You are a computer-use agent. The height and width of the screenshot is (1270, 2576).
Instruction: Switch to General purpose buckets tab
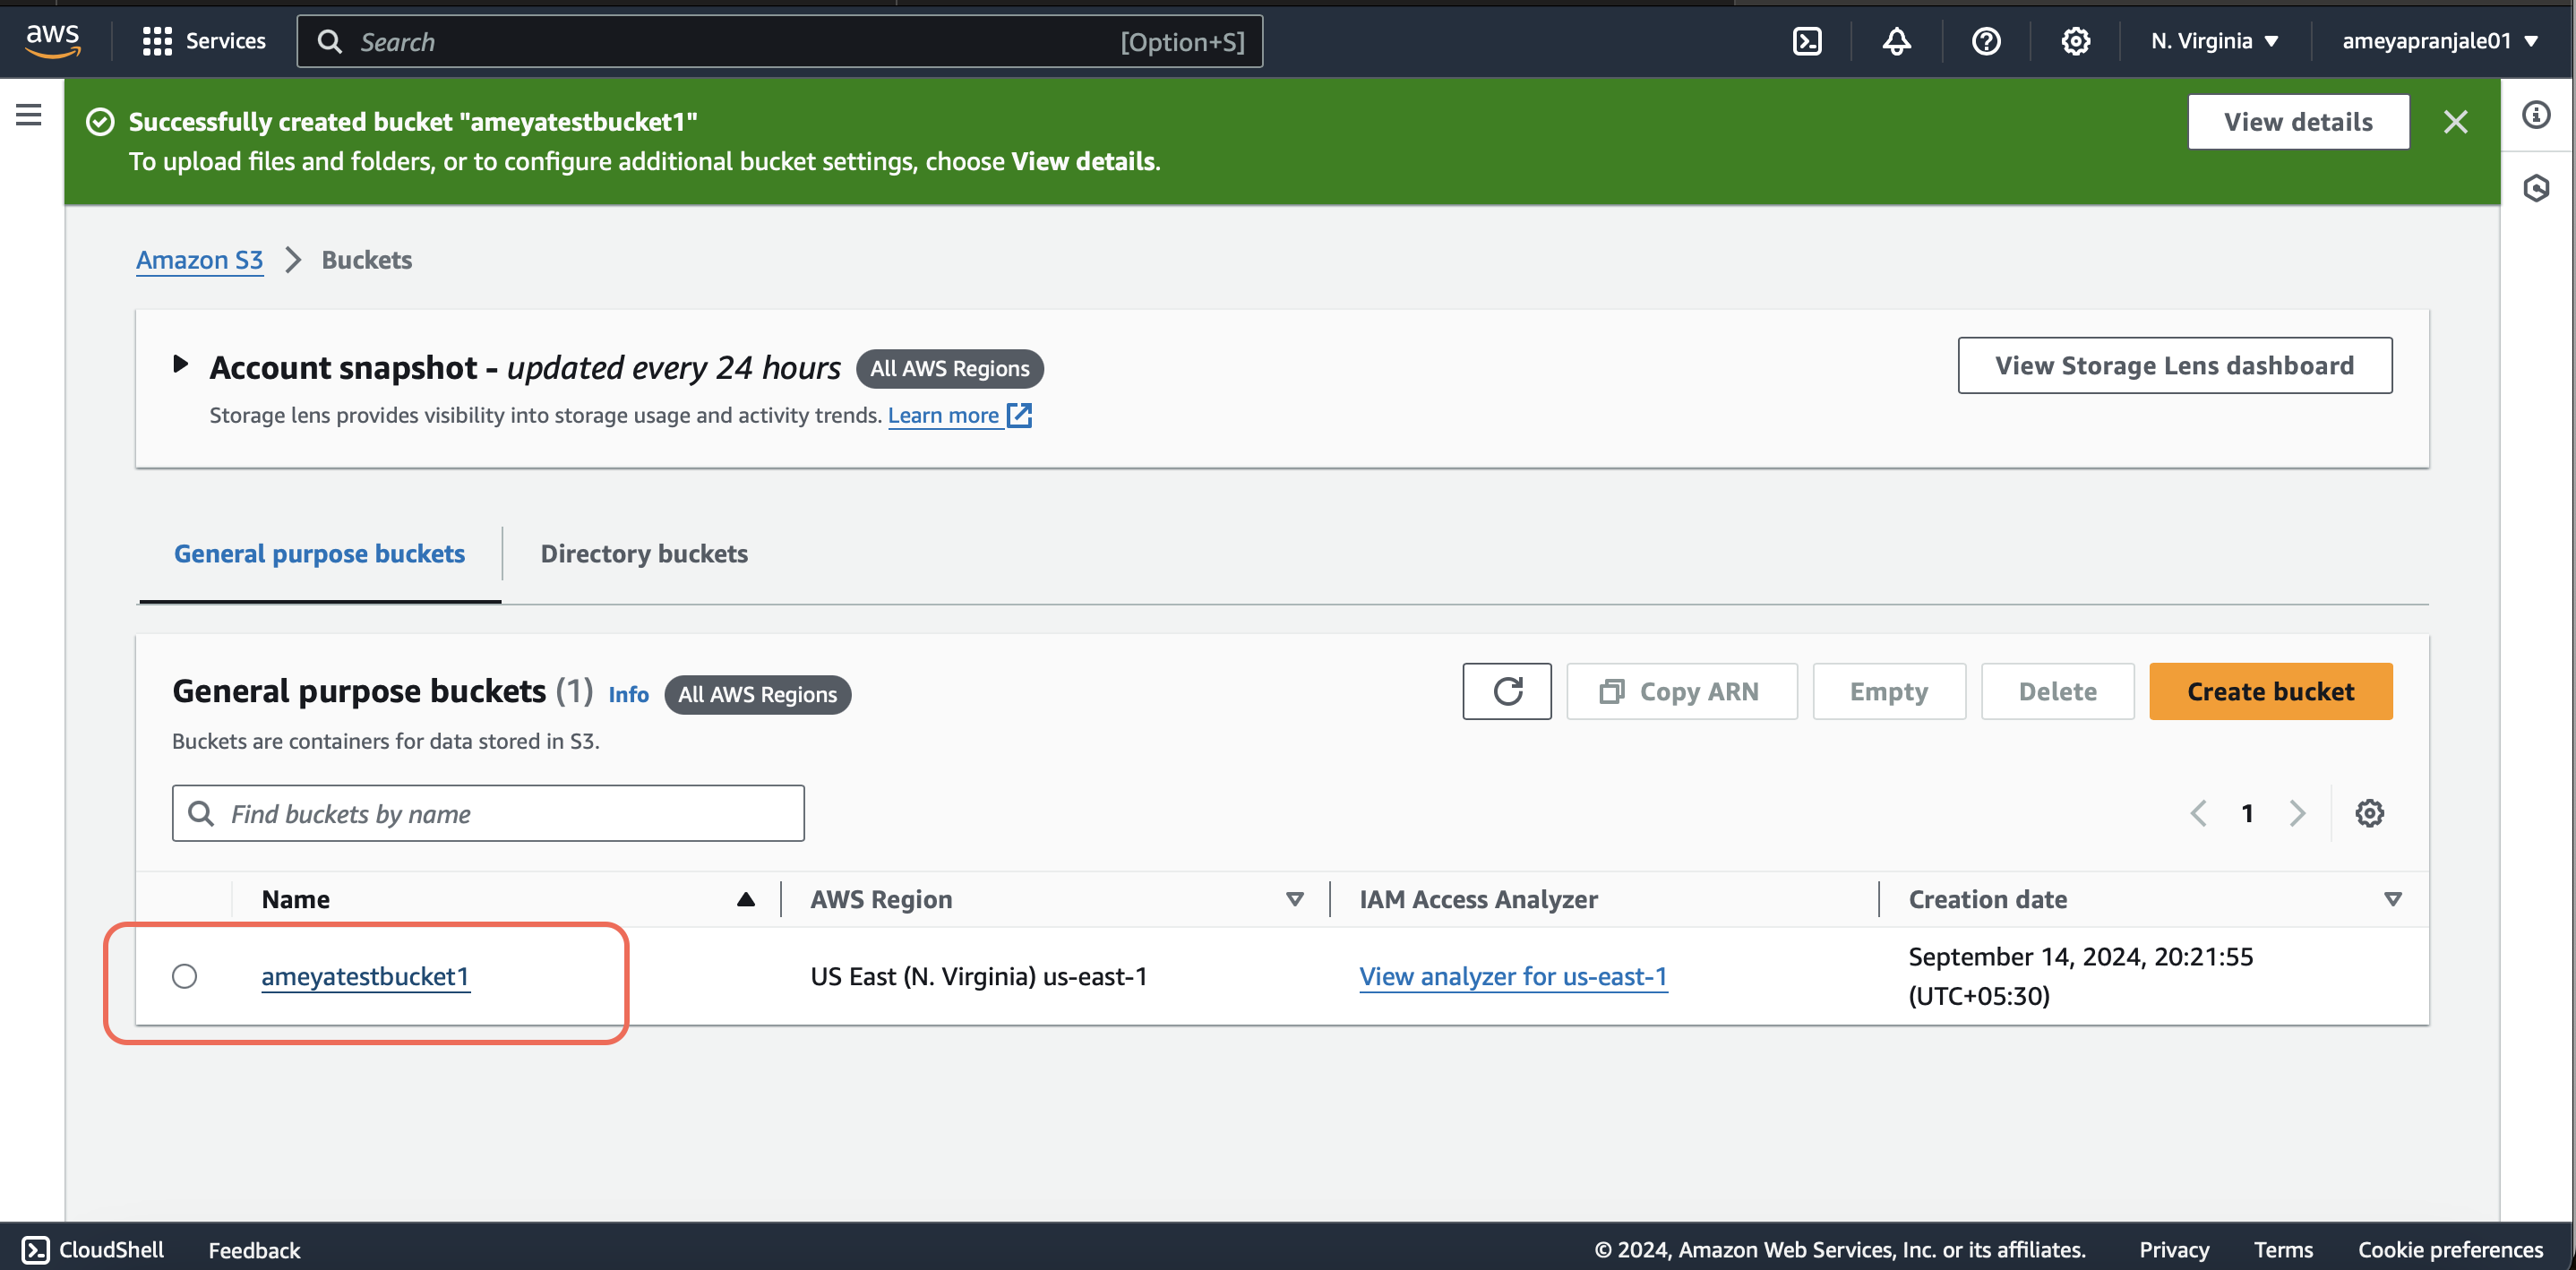(321, 552)
